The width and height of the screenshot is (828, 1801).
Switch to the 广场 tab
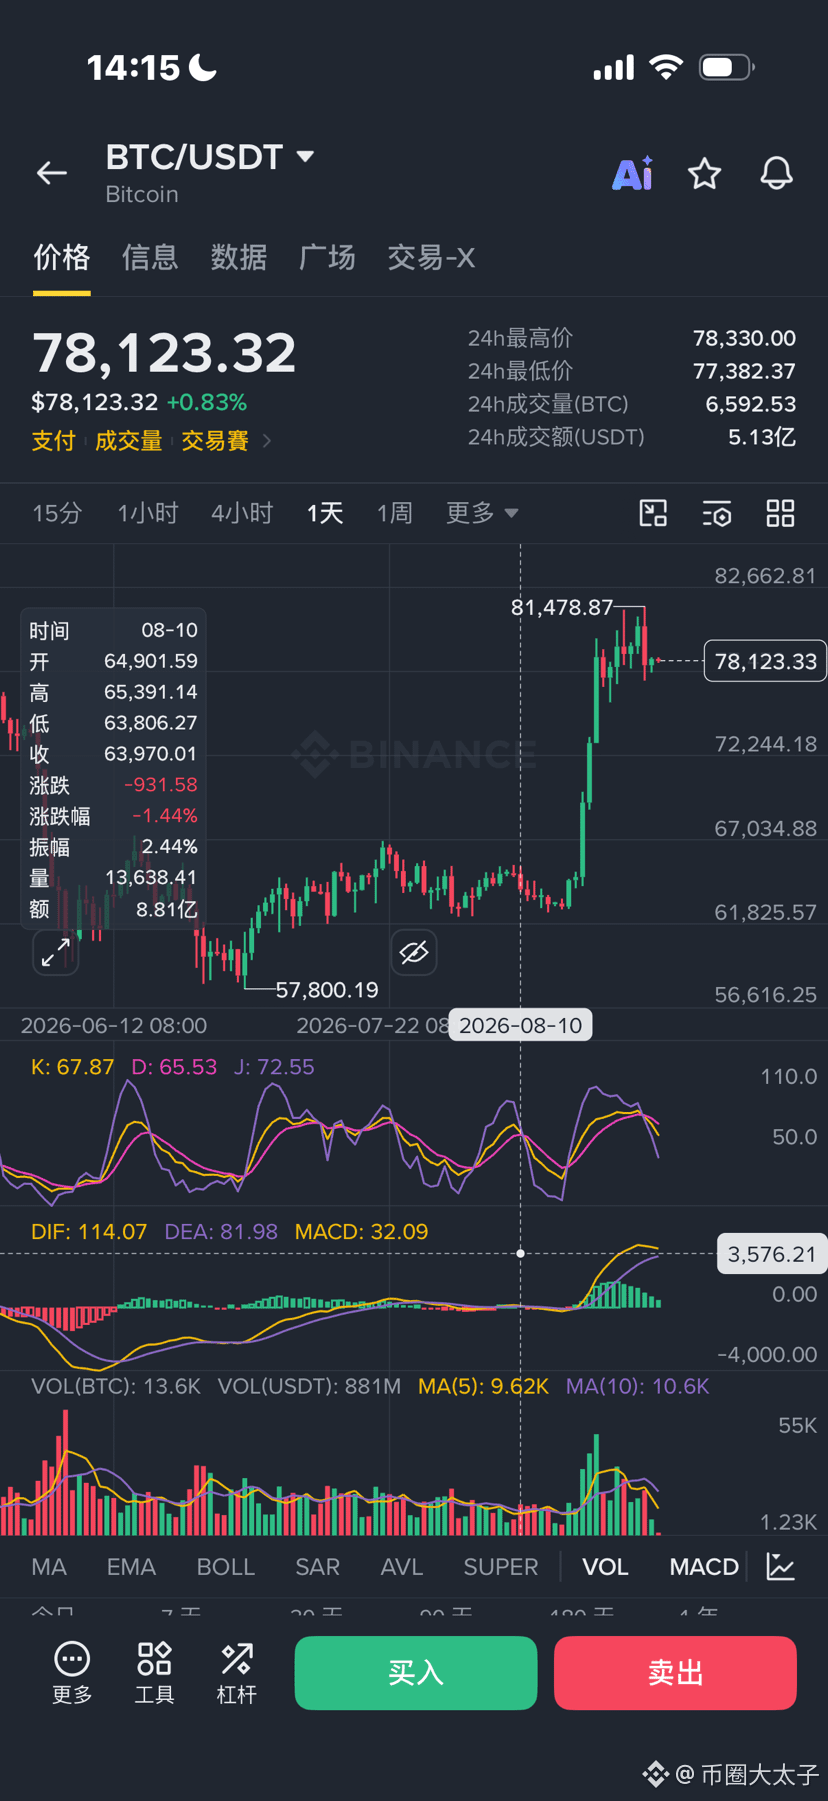327,257
